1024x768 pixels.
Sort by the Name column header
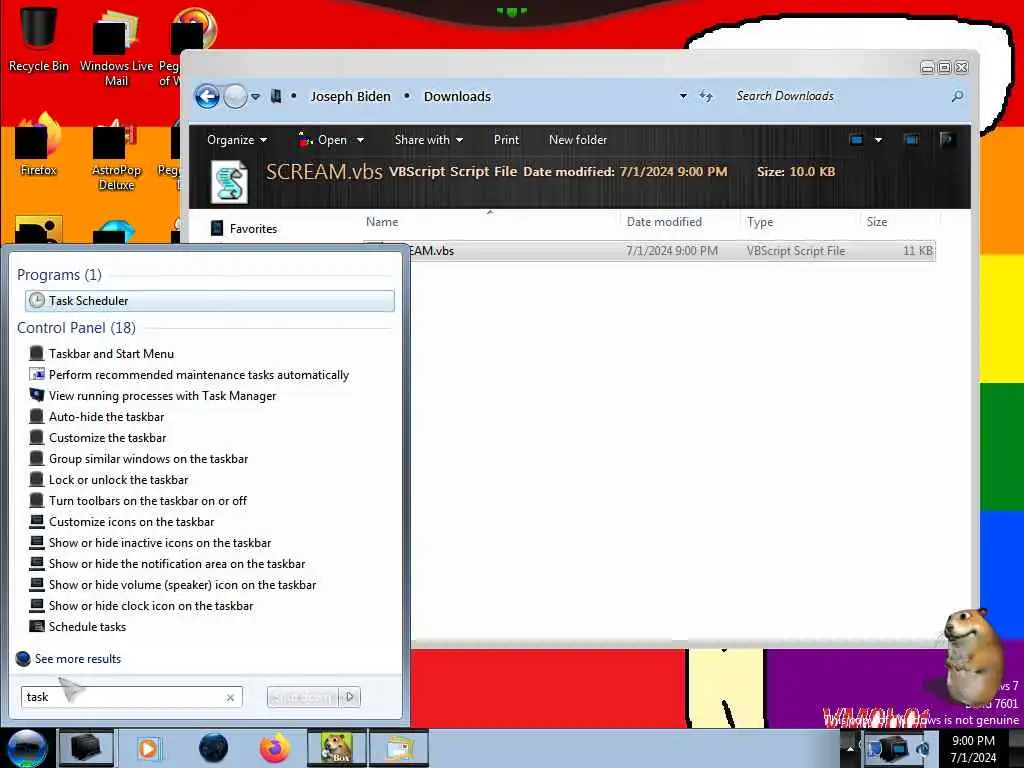click(382, 222)
